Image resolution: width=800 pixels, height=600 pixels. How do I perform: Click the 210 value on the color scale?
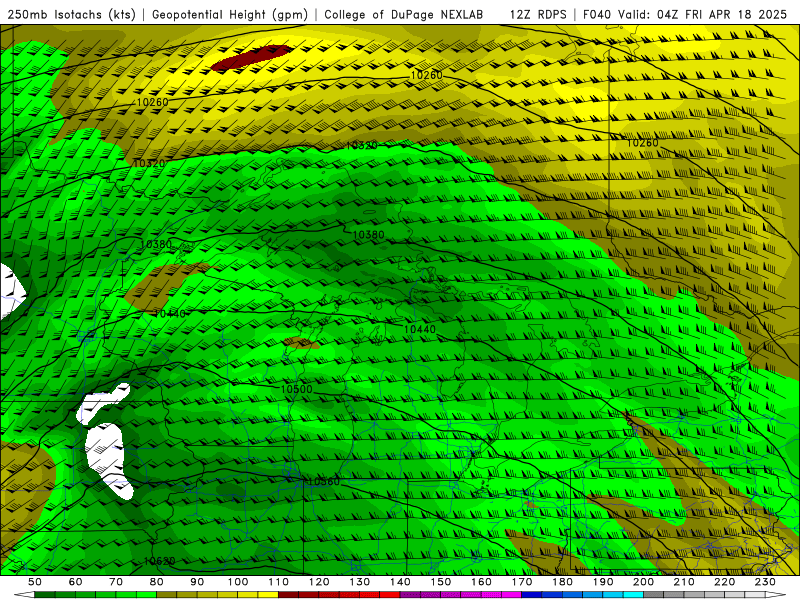point(684,582)
